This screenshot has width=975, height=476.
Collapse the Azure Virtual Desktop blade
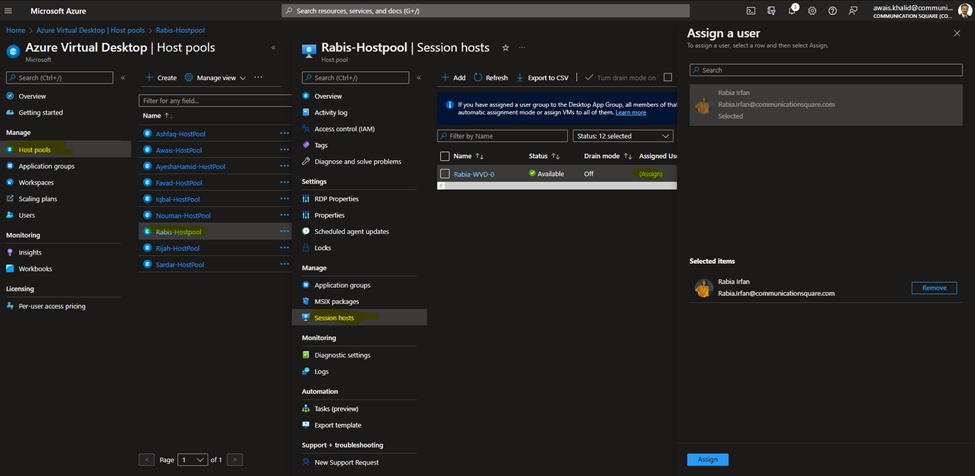click(274, 47)
